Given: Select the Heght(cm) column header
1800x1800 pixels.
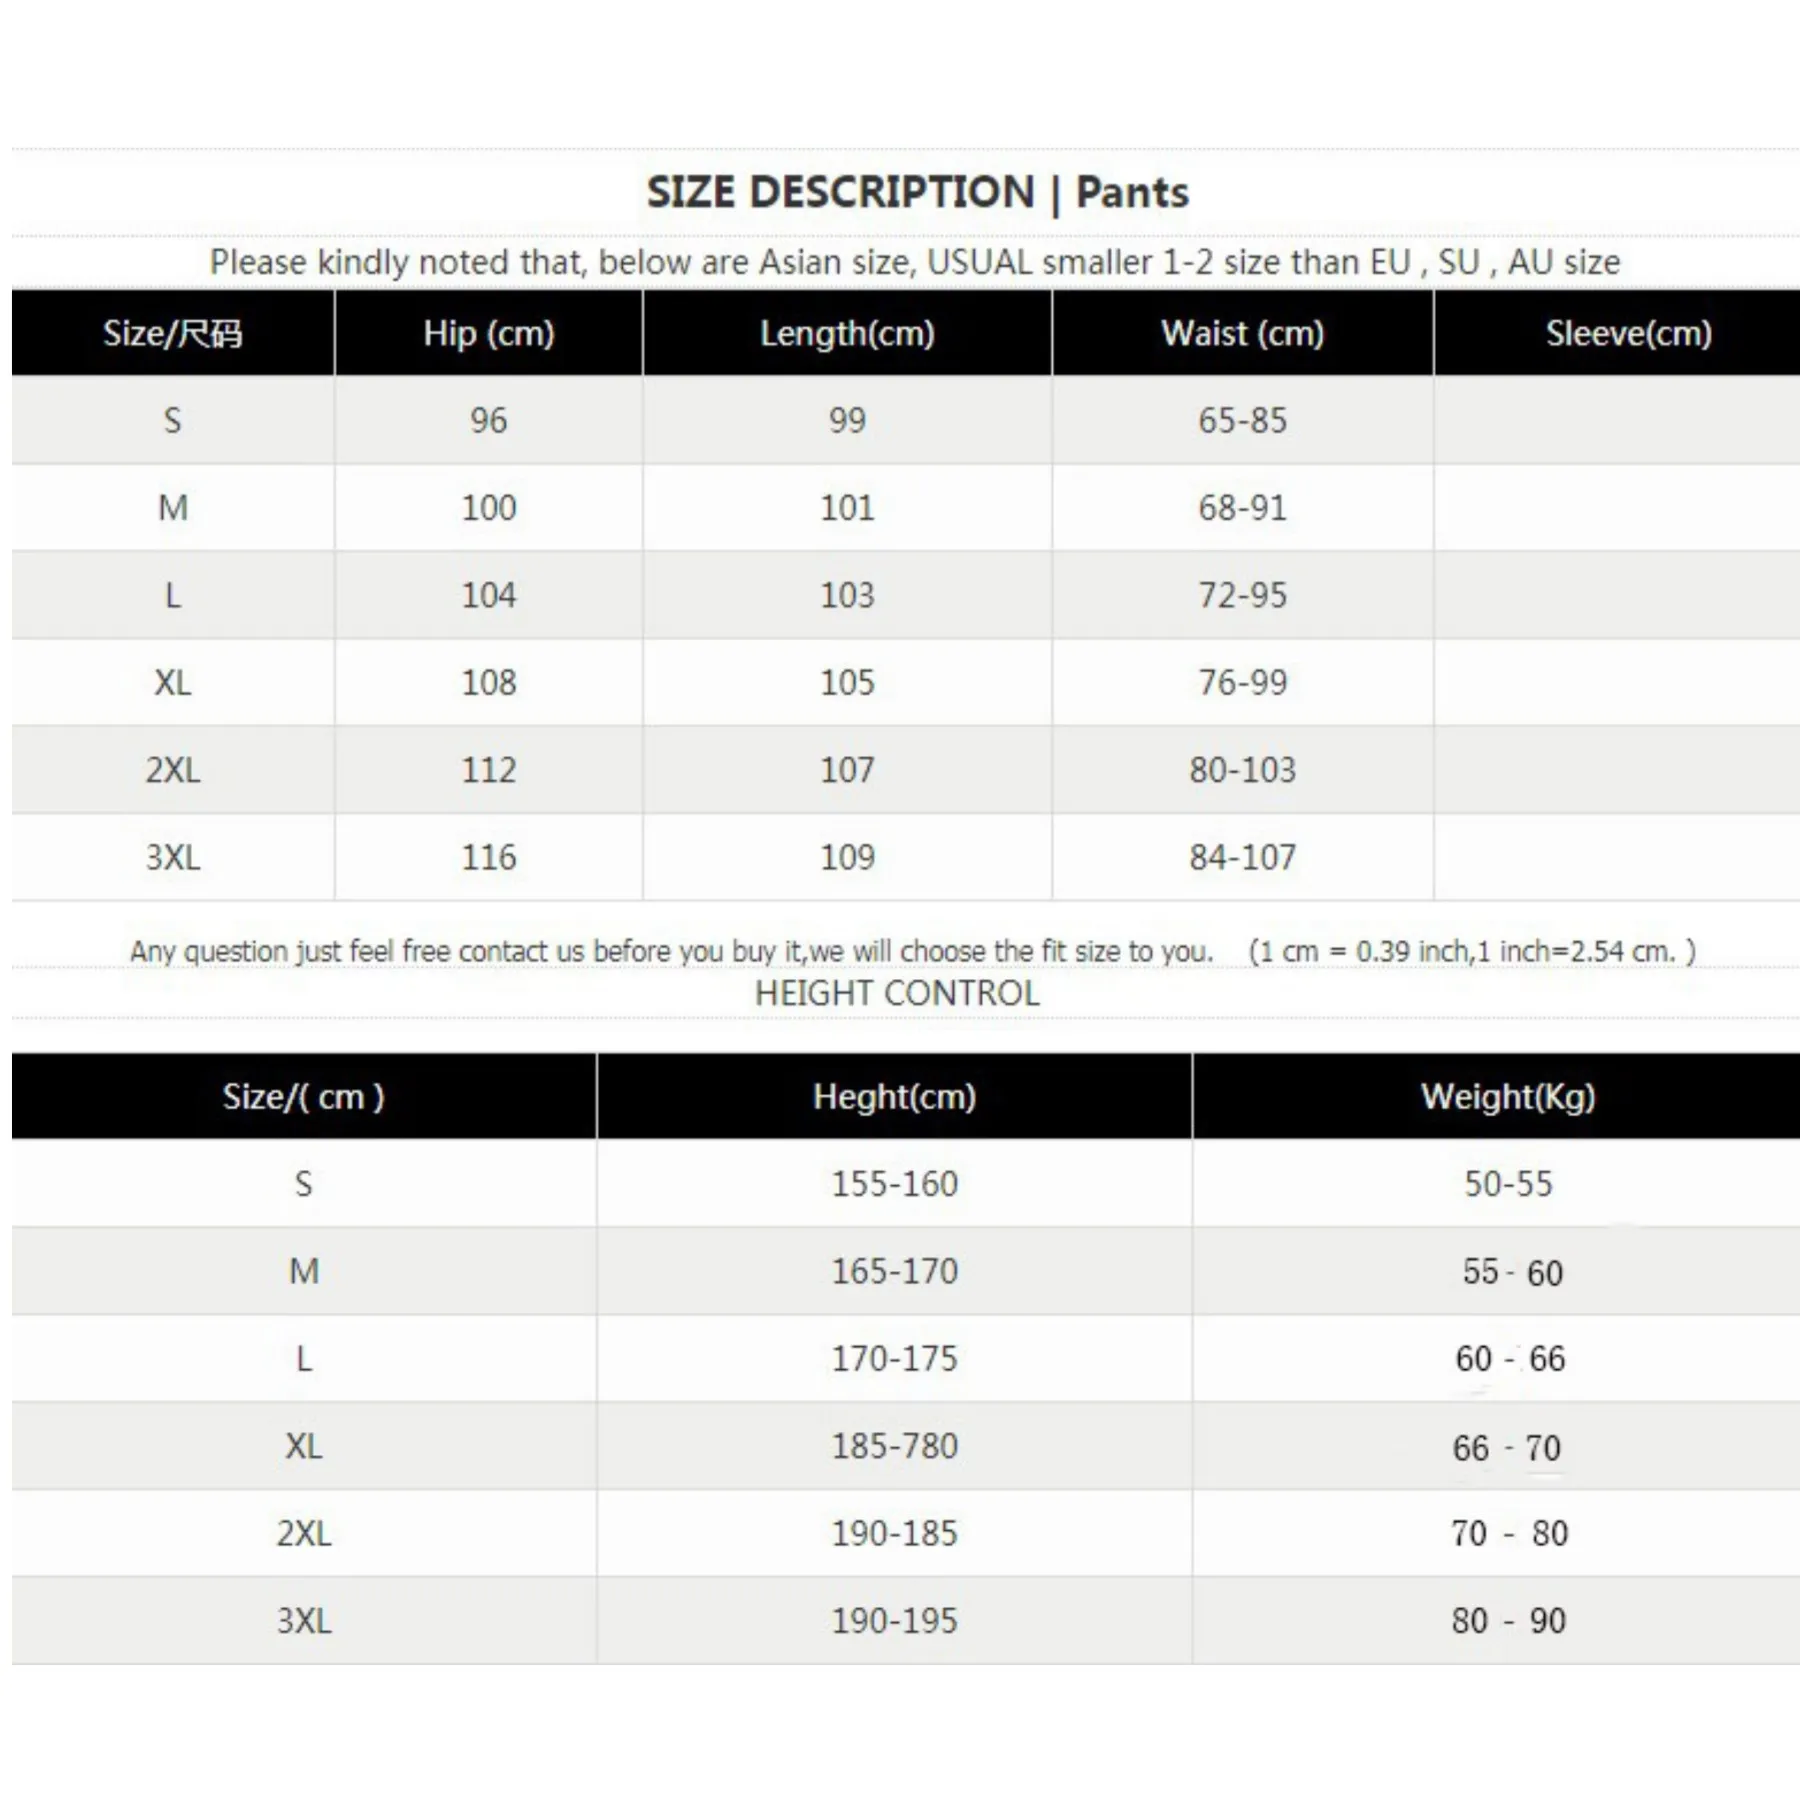Looking at the screenshot, I should coord(894,1097).
